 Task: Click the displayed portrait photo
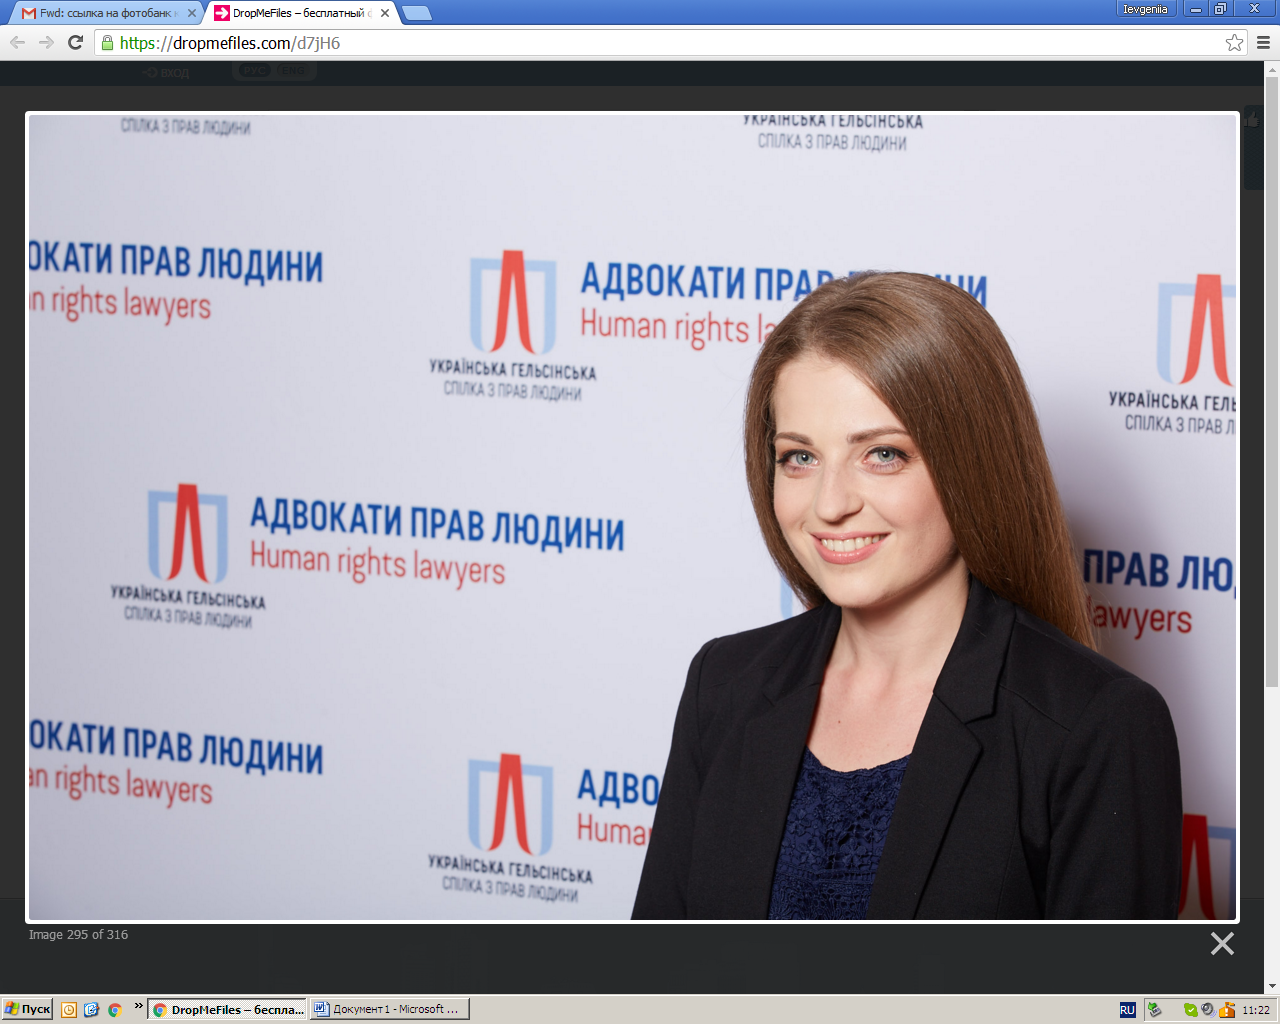(x=632, y=516)
